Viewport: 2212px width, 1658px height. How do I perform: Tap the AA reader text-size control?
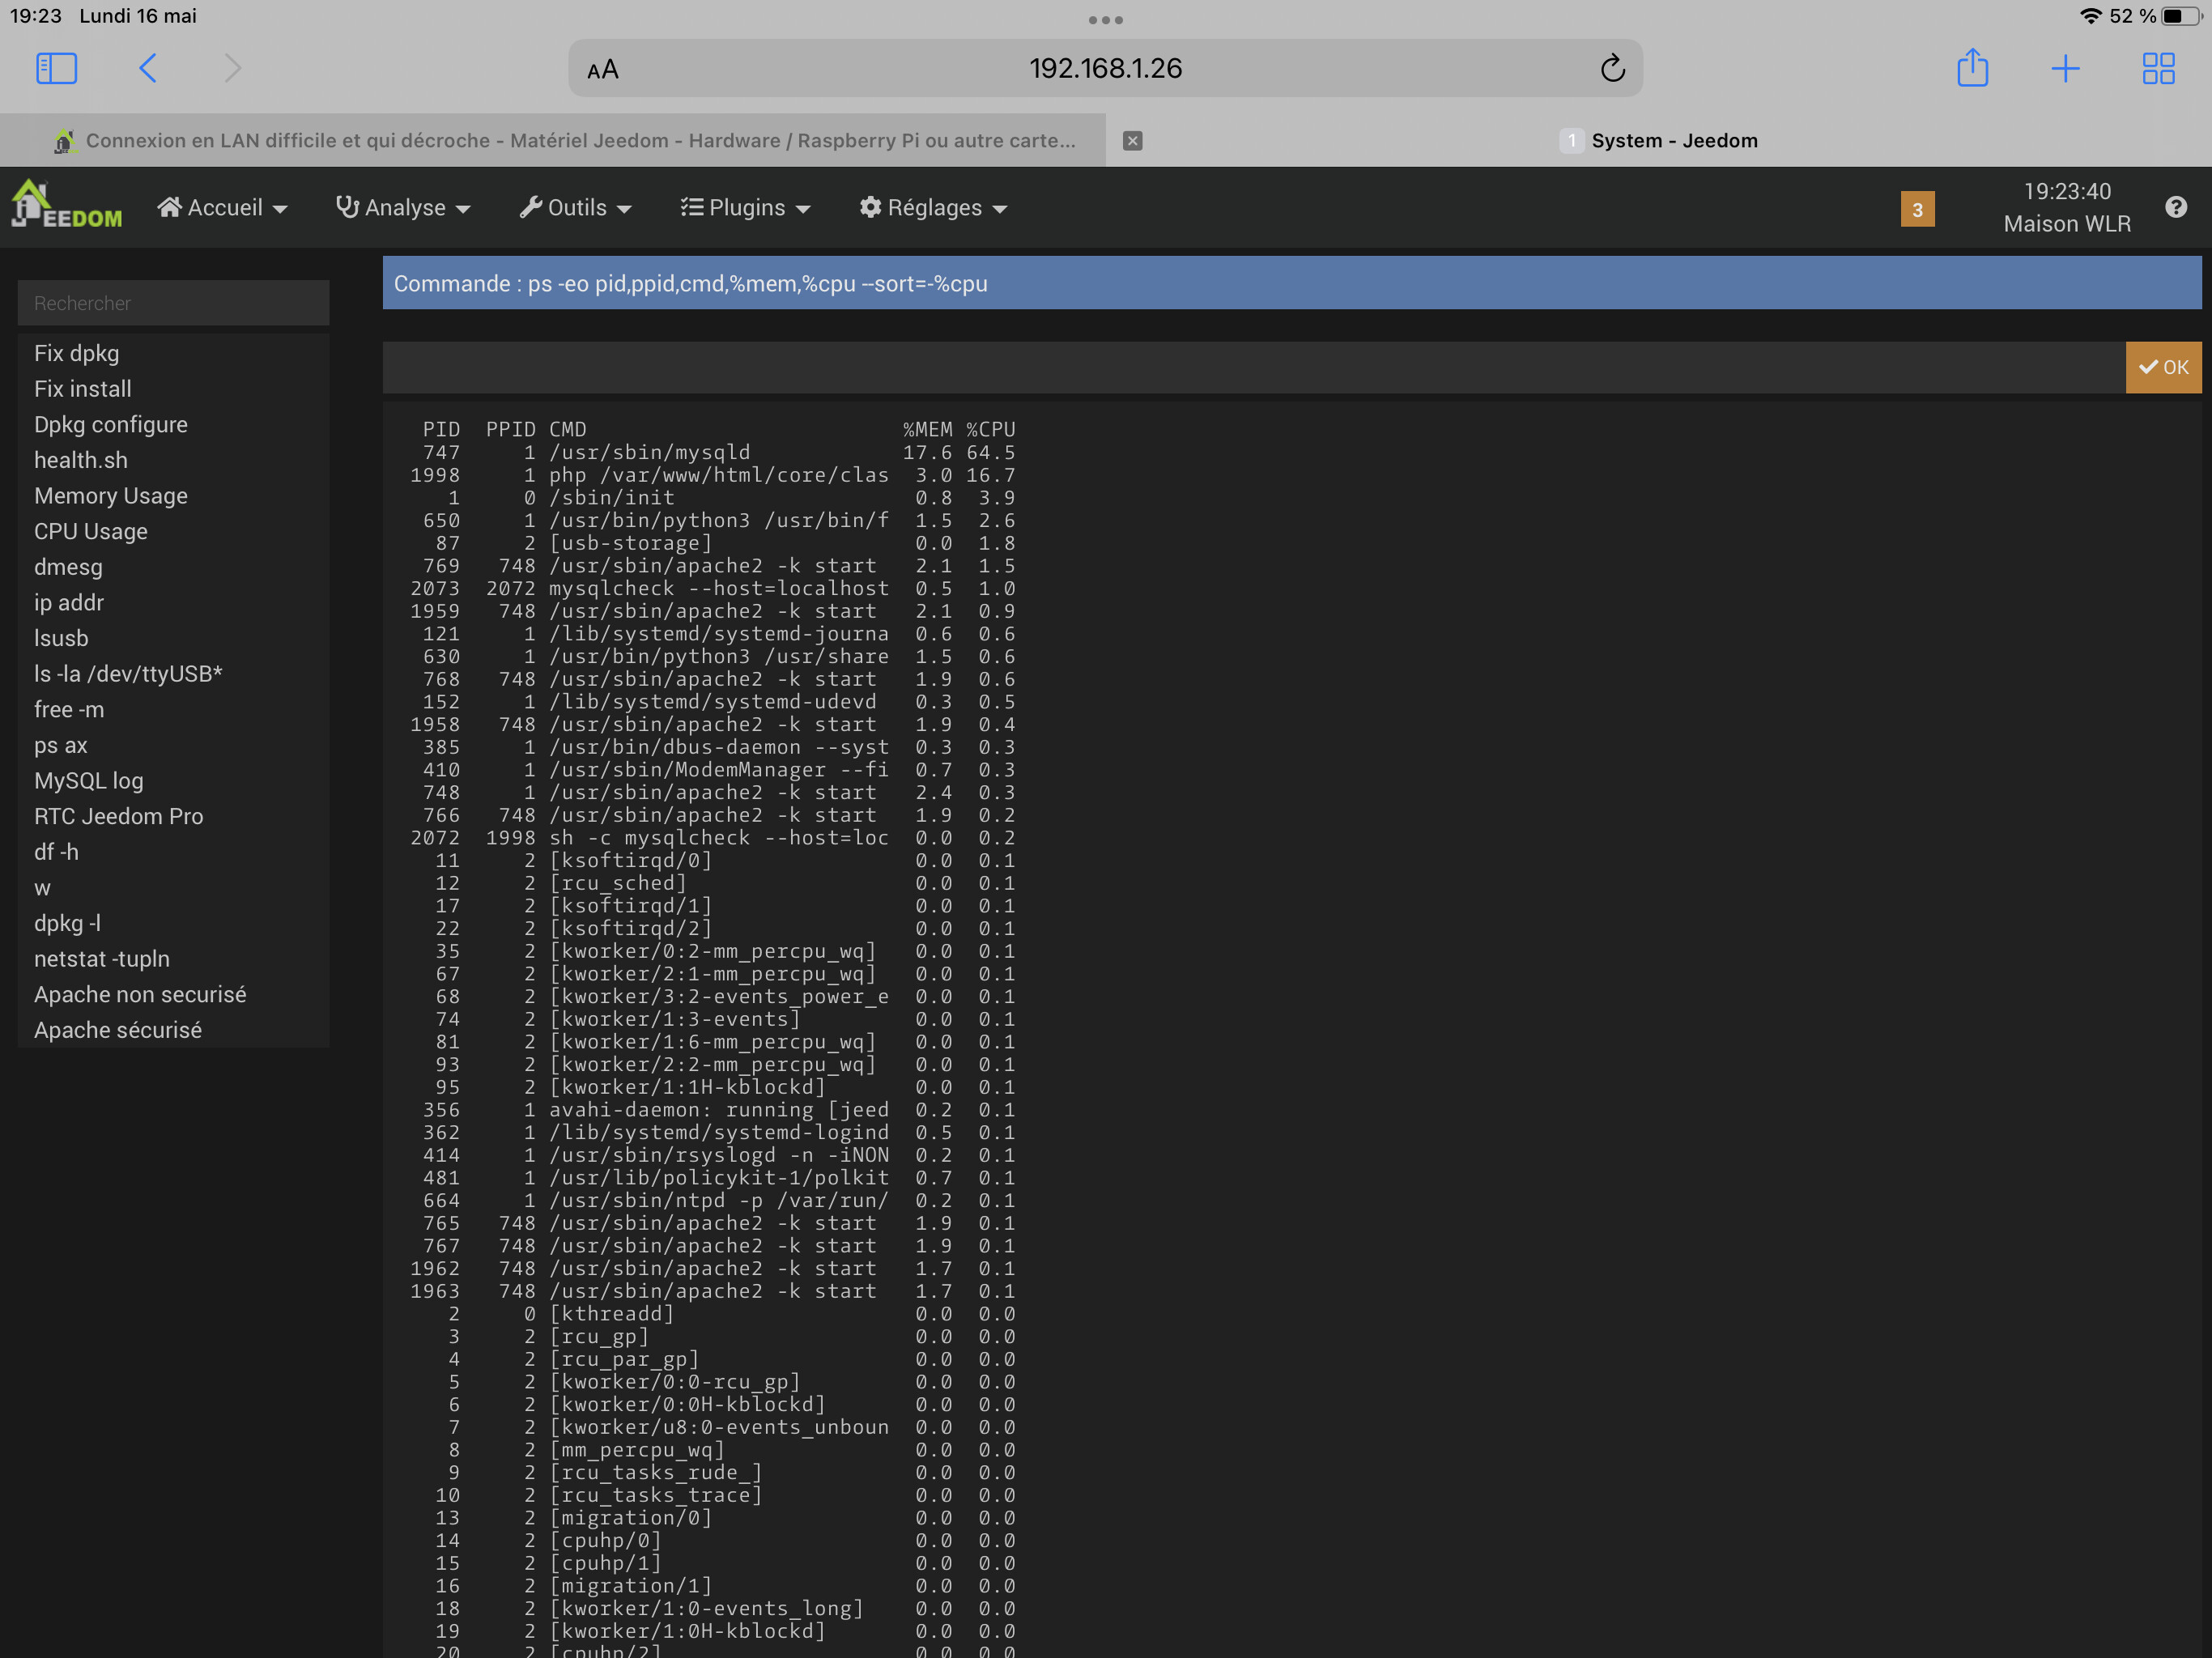pos(602,70)
